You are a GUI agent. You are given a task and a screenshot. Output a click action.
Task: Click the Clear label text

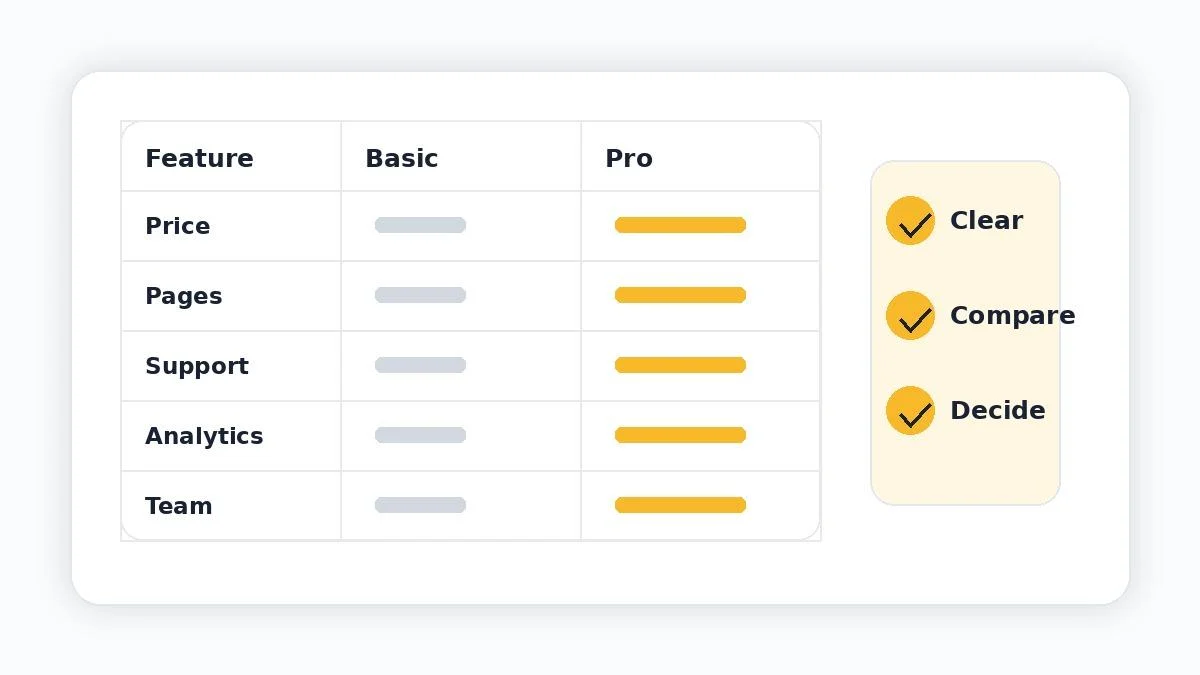coord(986,220)
